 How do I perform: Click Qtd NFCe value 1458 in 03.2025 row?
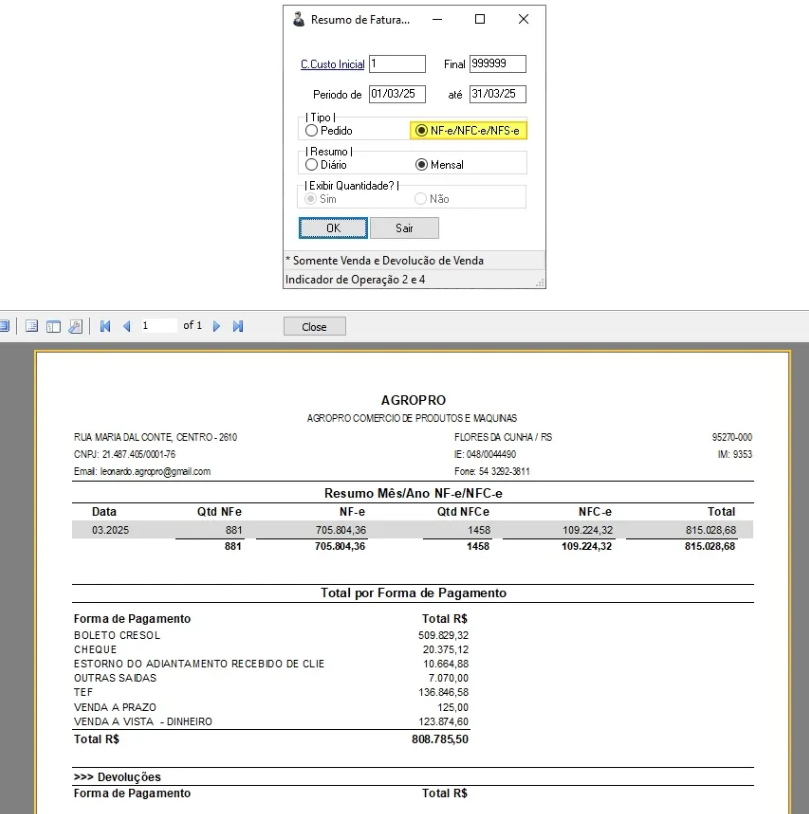(x=479, y=530)
